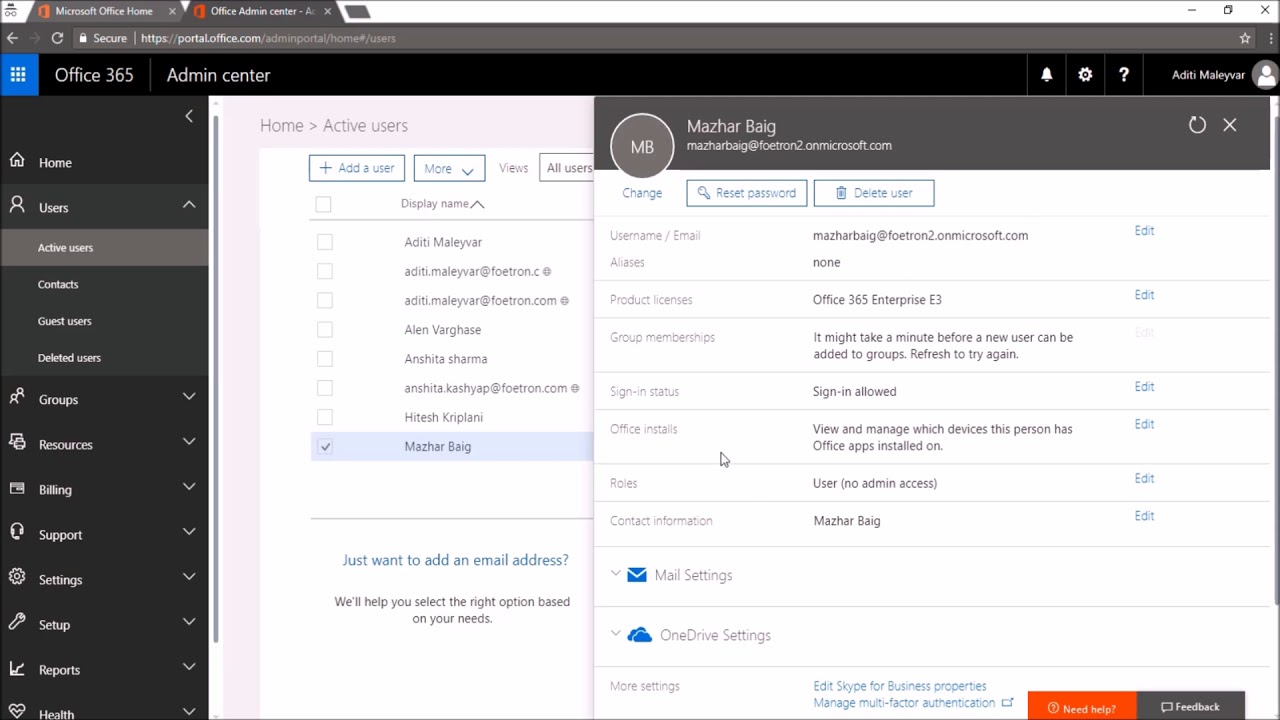Open Edit Skype for Business properties
The width and height of the screenshot is (1280, 720).
900,686
